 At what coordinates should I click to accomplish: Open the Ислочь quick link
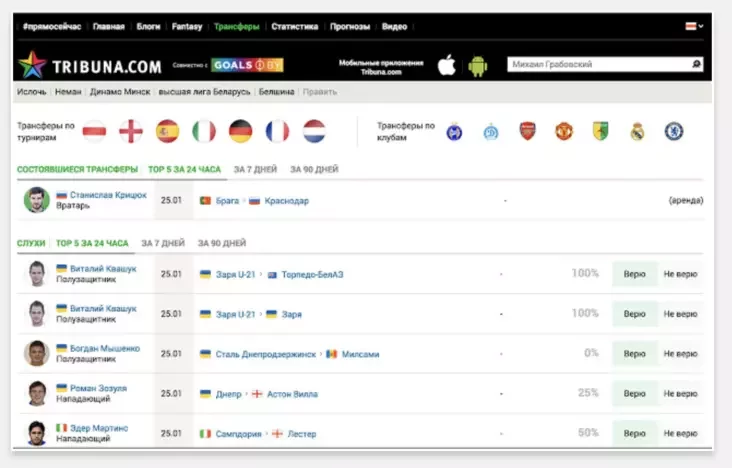[x=32, y=92]
